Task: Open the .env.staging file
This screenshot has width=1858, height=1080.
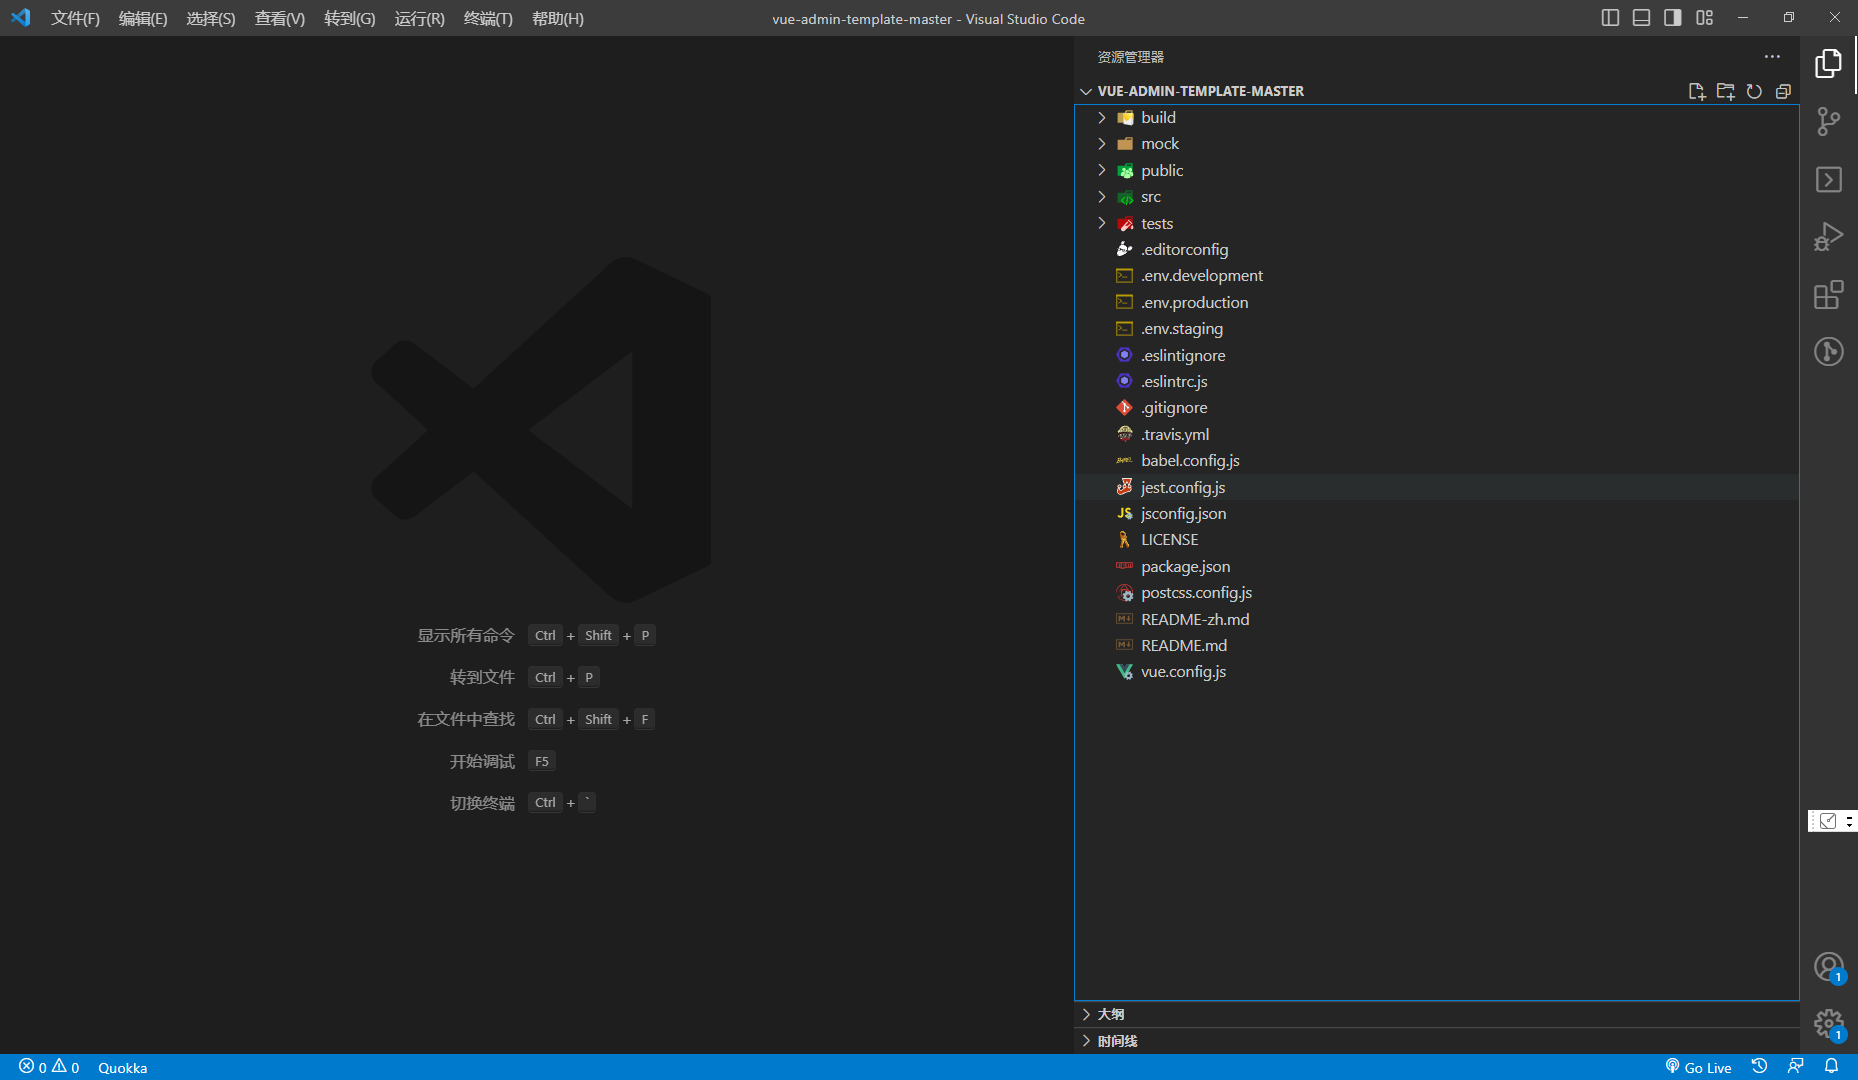Action: click(x=1437, y=329)
